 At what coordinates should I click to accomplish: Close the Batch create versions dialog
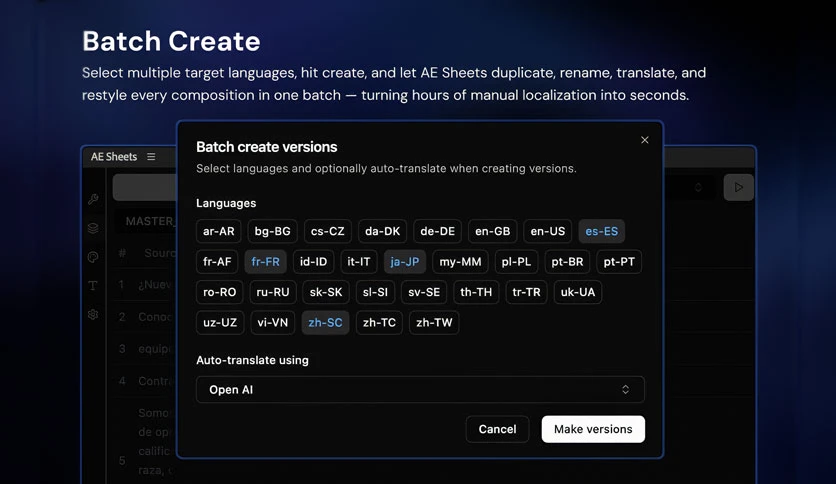pos(645,140)
